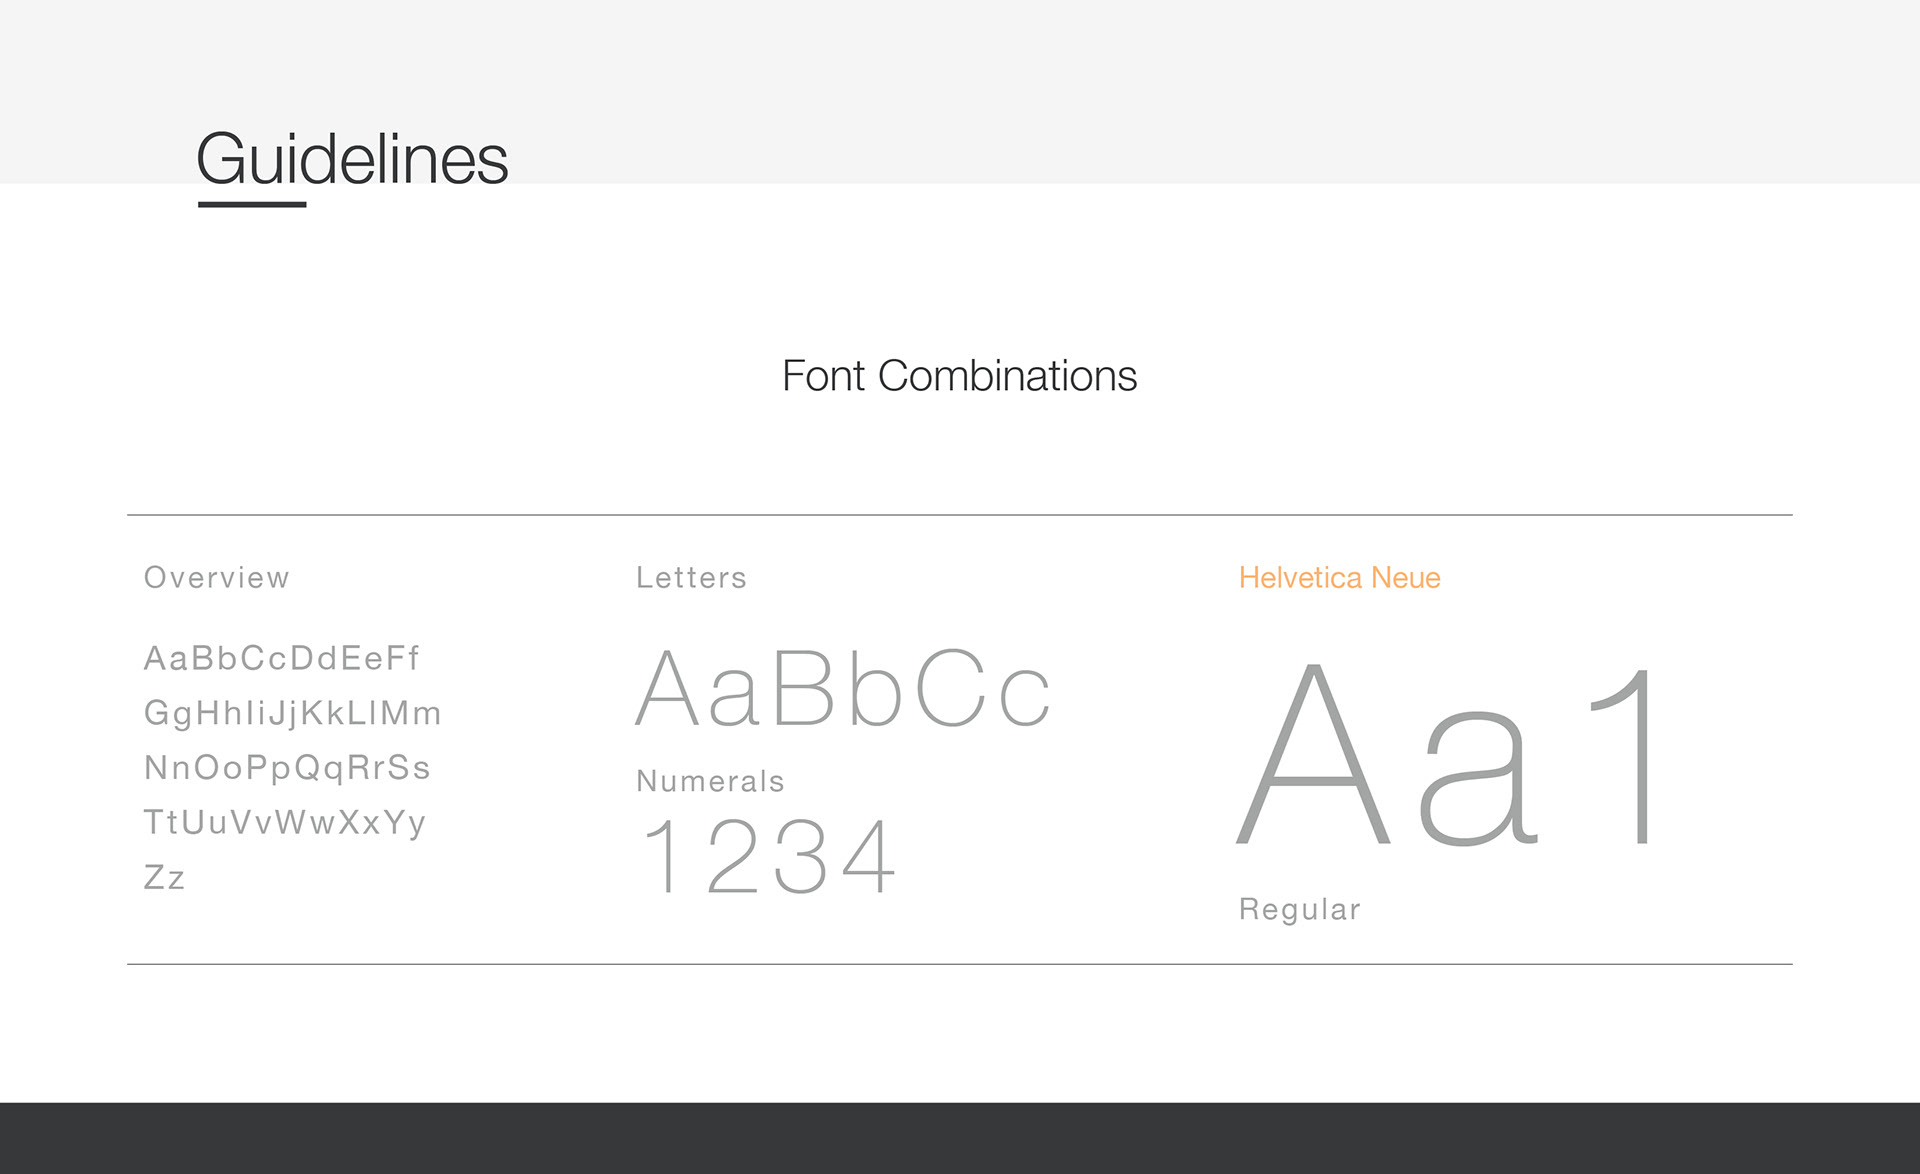Click the capital A in large specimen

[x=1314, y=754]
